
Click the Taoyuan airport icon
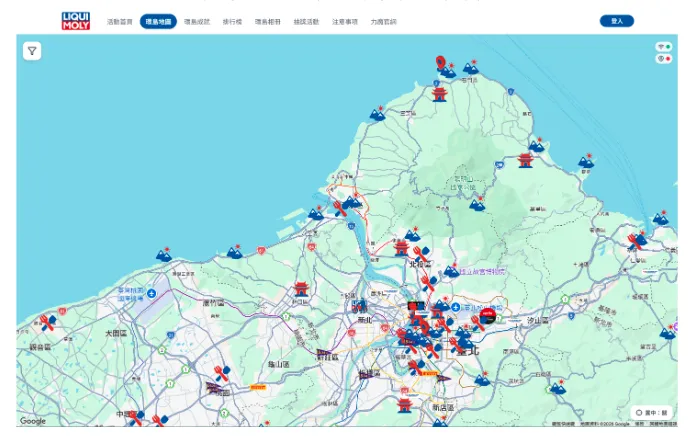[x=151, y=293]
